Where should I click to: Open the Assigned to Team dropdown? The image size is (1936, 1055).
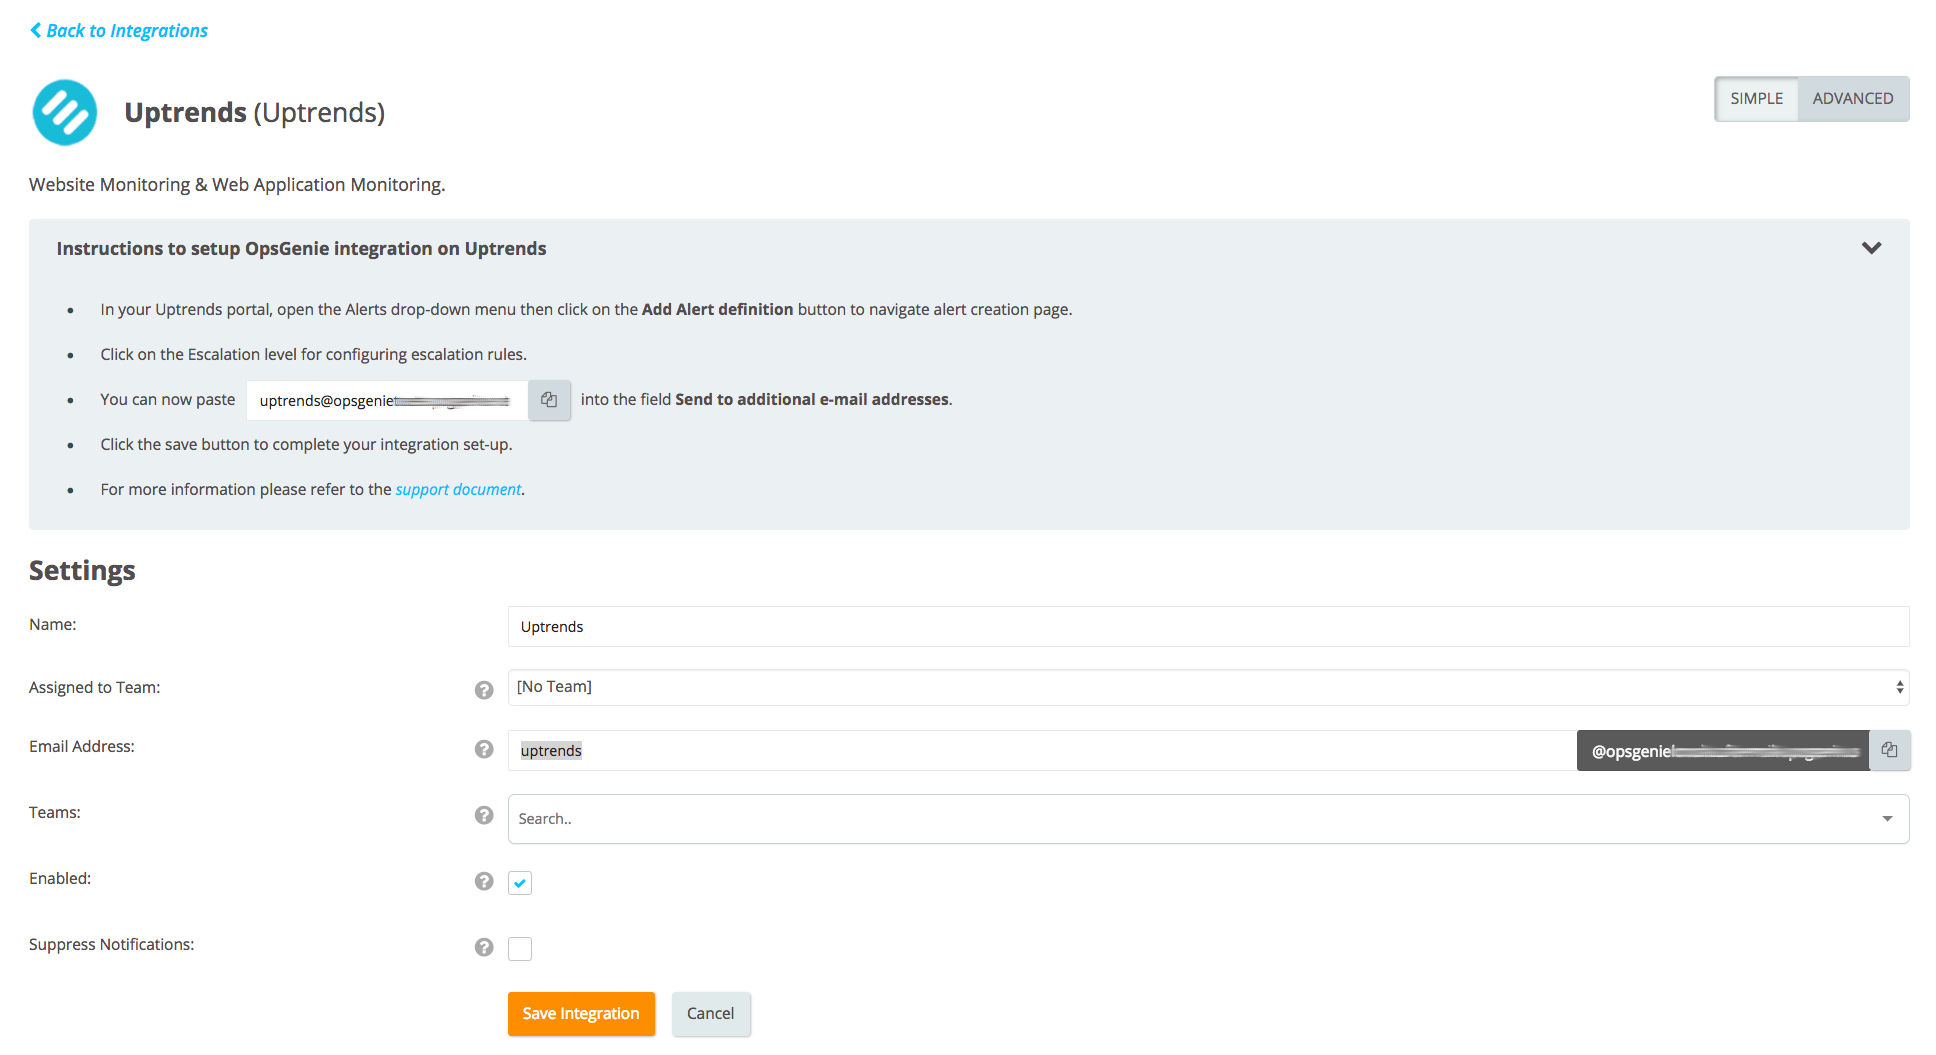(x=1208, y=687)
